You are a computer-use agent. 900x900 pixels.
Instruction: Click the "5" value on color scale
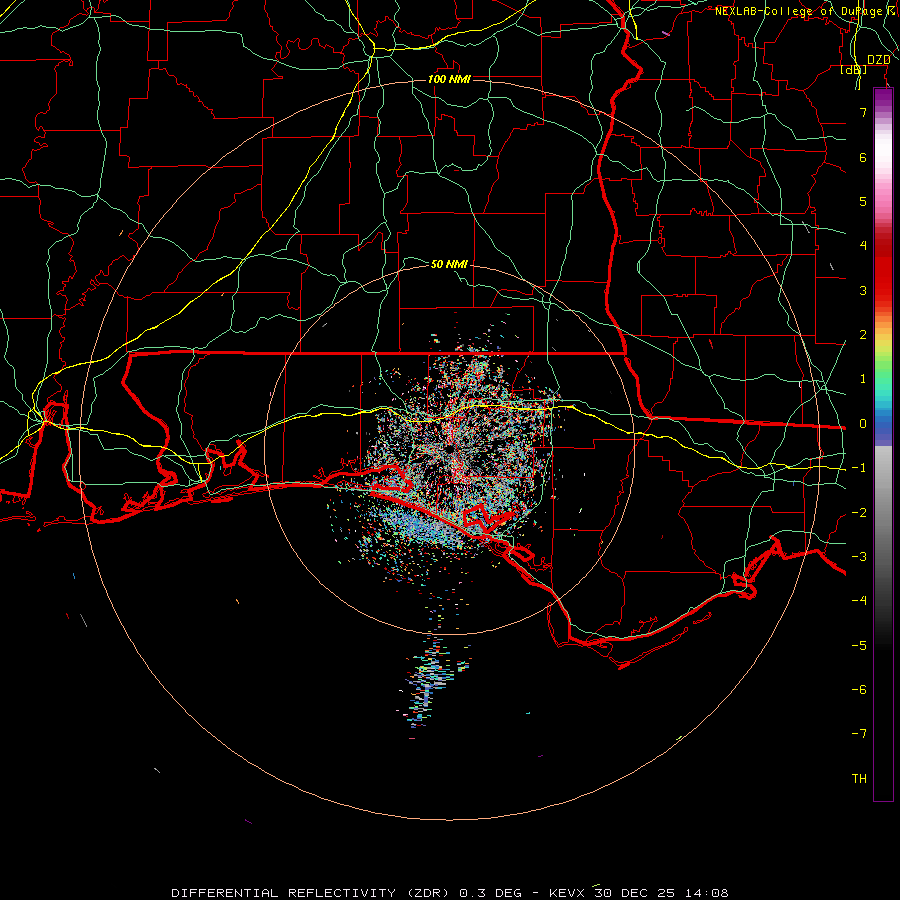[x=863, y=201]
